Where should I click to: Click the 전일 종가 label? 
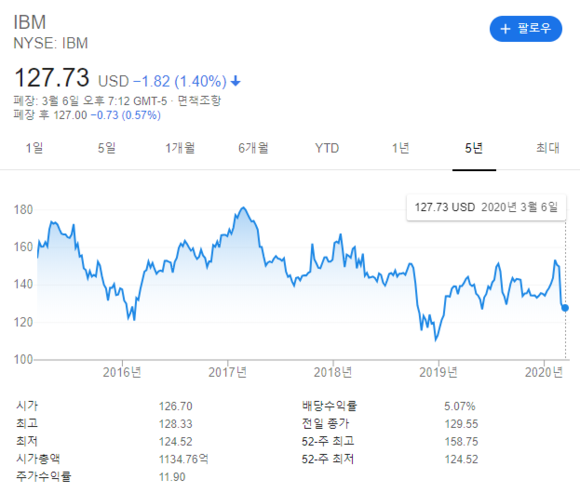click(x=326, y=424)
